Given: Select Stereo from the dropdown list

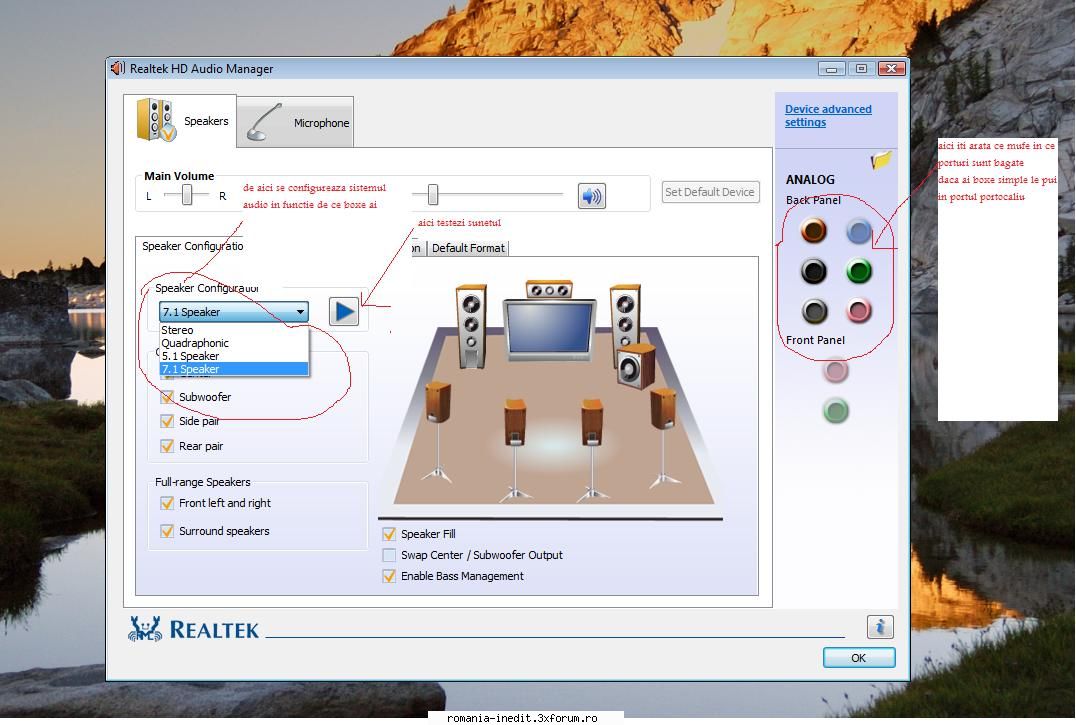Looking at the screenshot, I should (234, 330).
